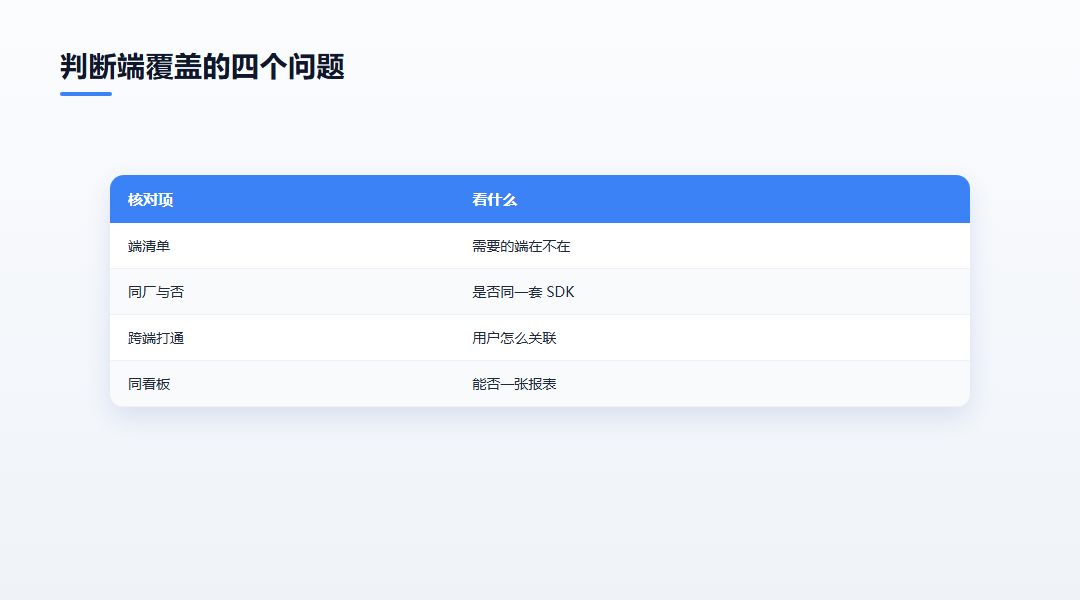This screenshot has height=600, width=1080.
Task: Select the 端清单 table cell
Action: (x=282, y=246)
